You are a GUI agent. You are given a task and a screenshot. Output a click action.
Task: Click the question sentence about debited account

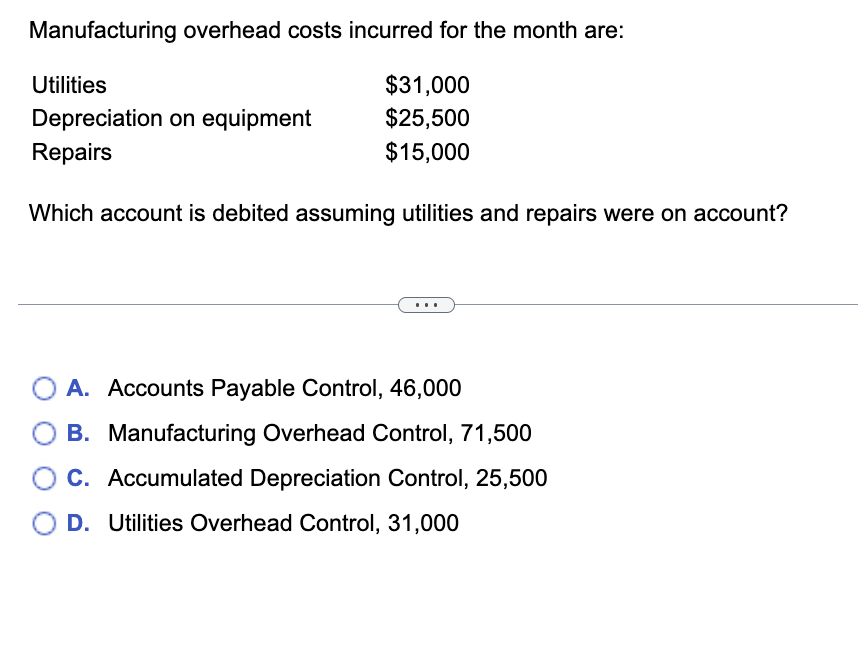408,213
